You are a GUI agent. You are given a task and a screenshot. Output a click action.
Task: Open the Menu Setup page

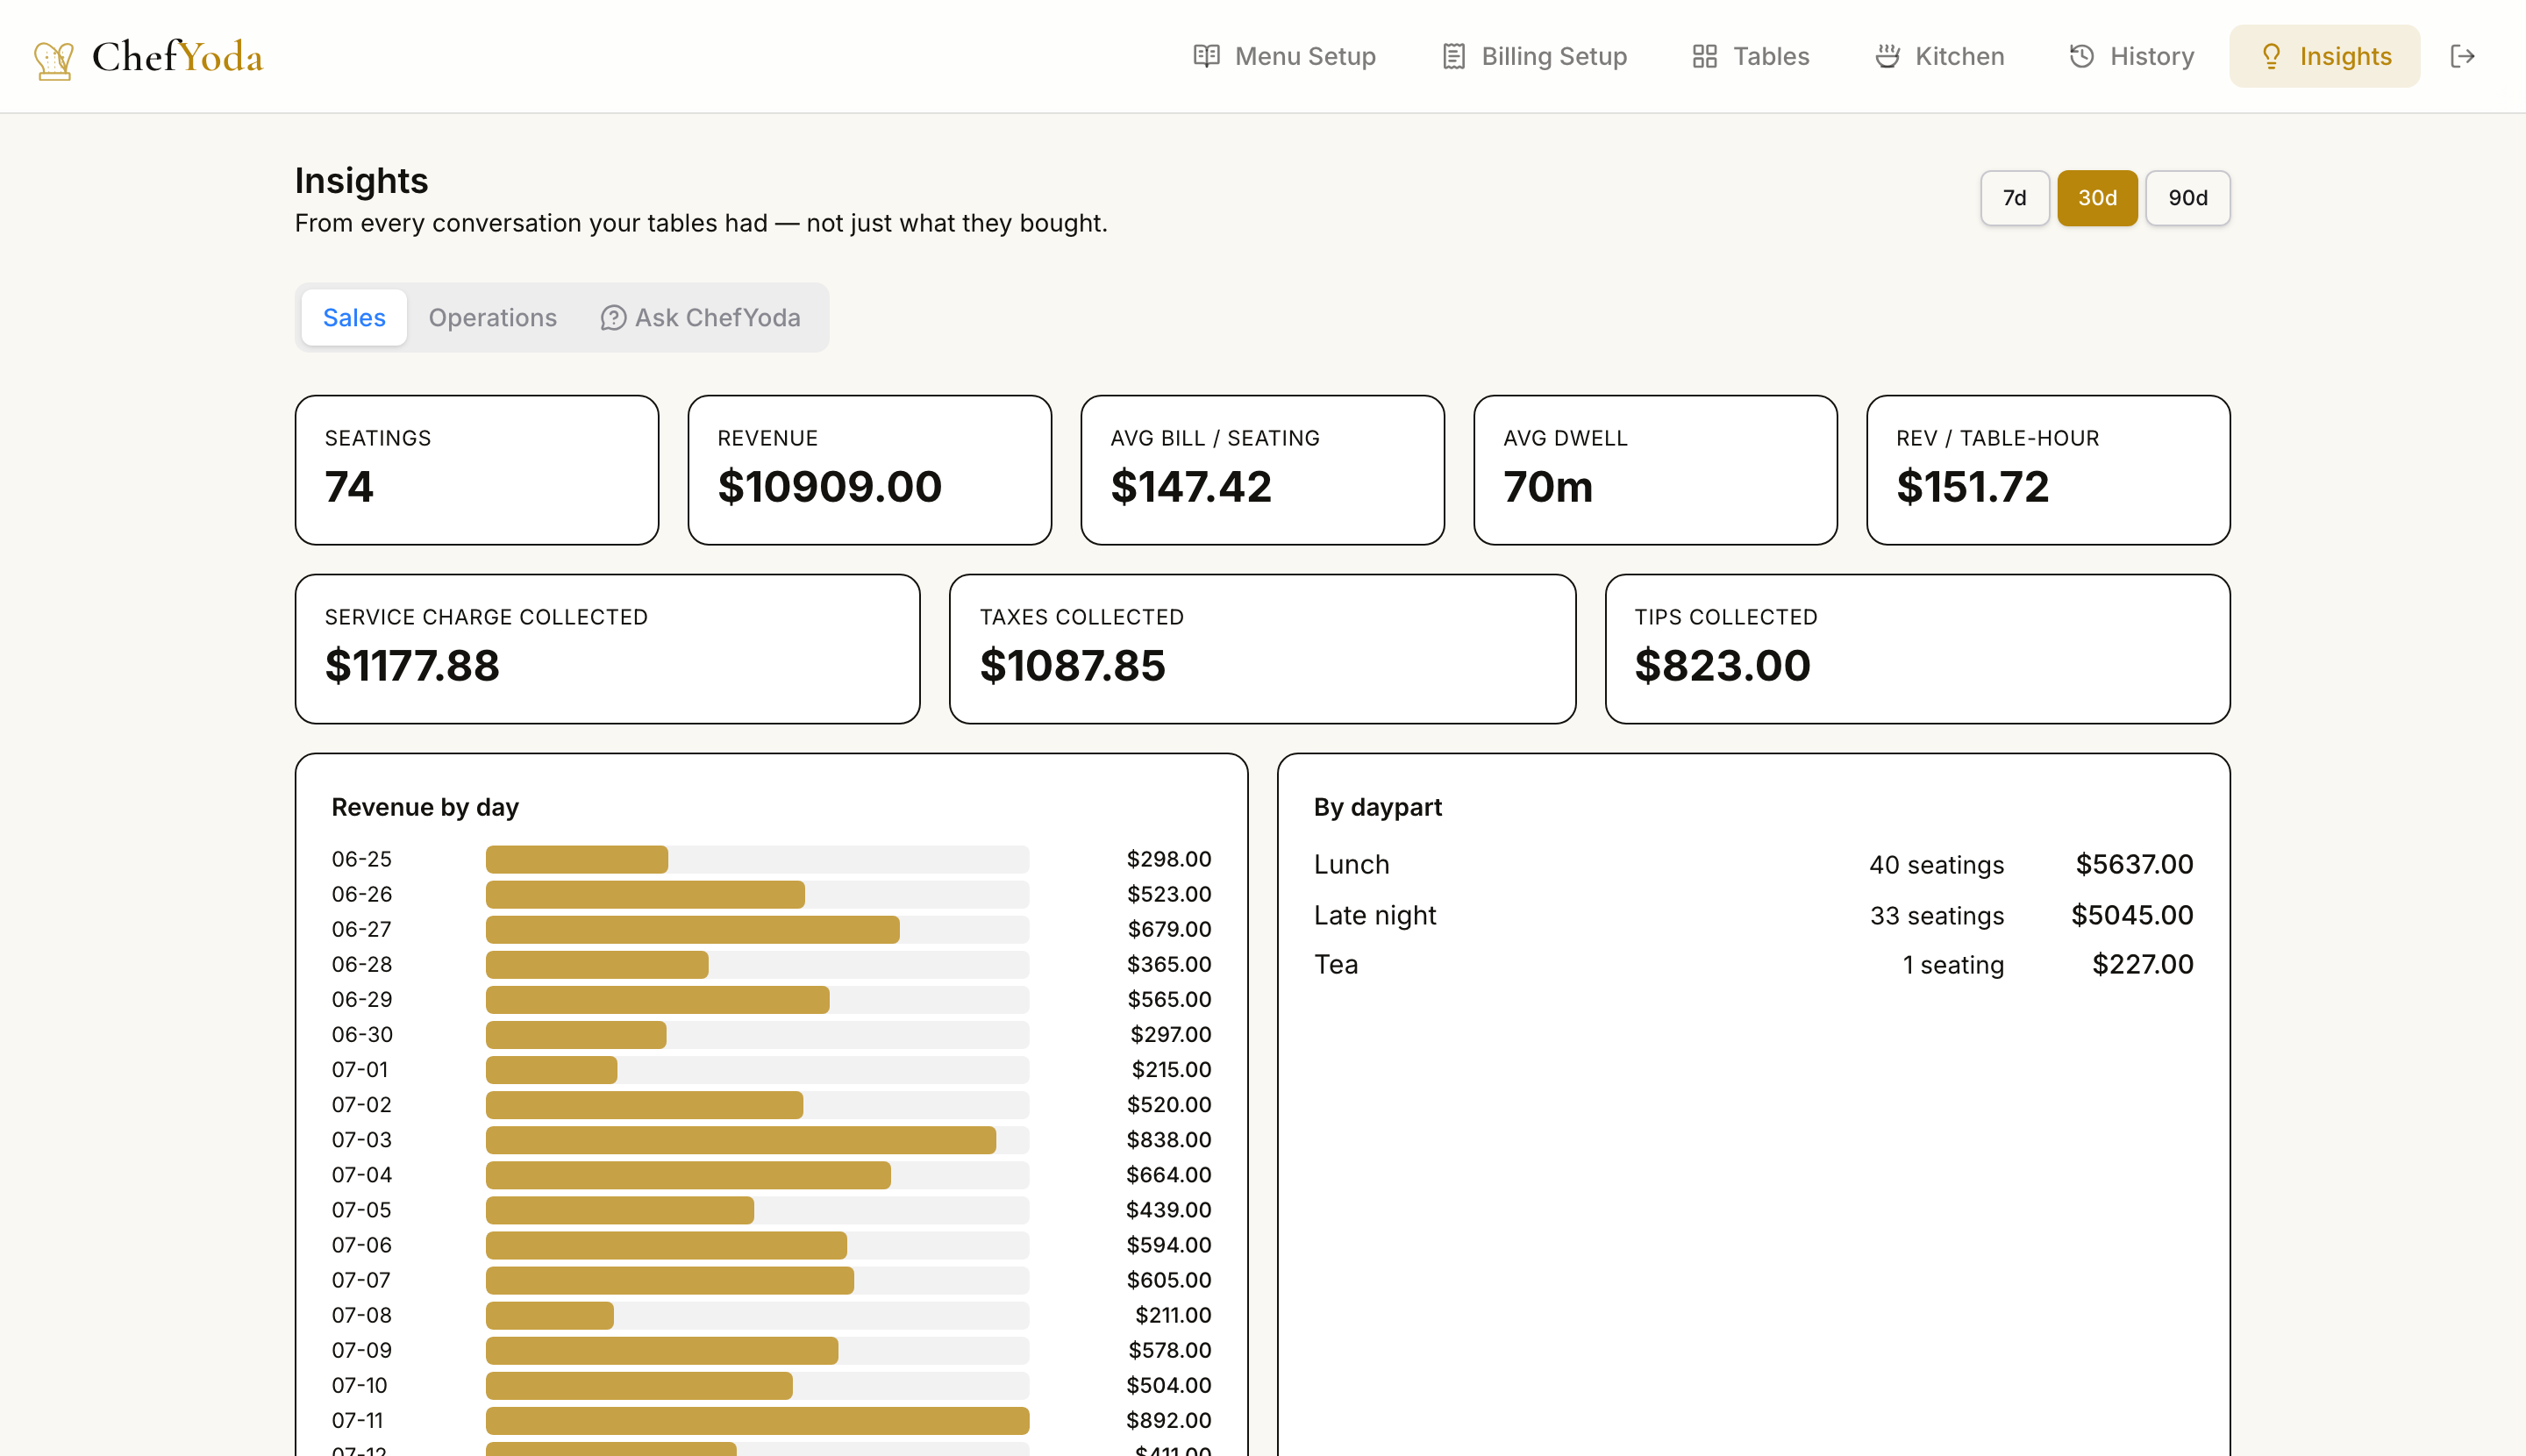coord(1284,56)
